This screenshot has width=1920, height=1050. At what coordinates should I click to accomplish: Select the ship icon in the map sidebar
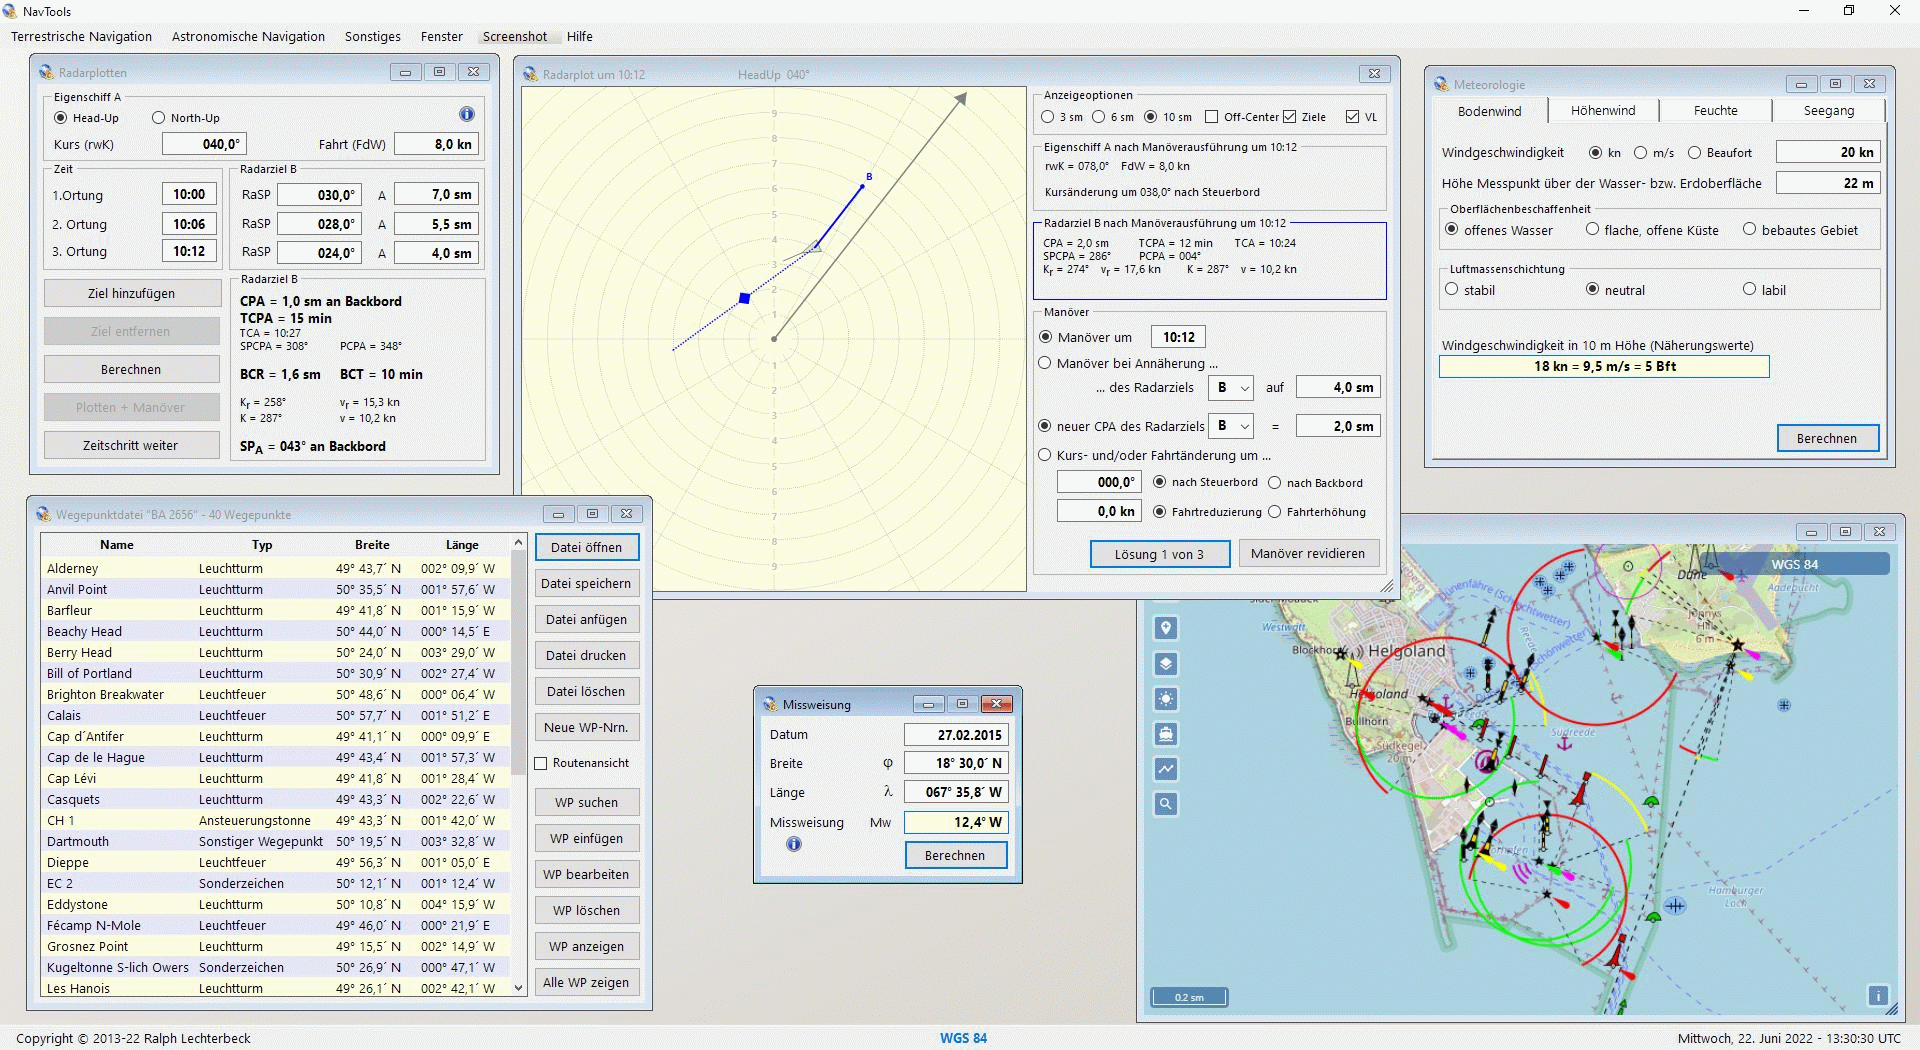click(1164, 734)
